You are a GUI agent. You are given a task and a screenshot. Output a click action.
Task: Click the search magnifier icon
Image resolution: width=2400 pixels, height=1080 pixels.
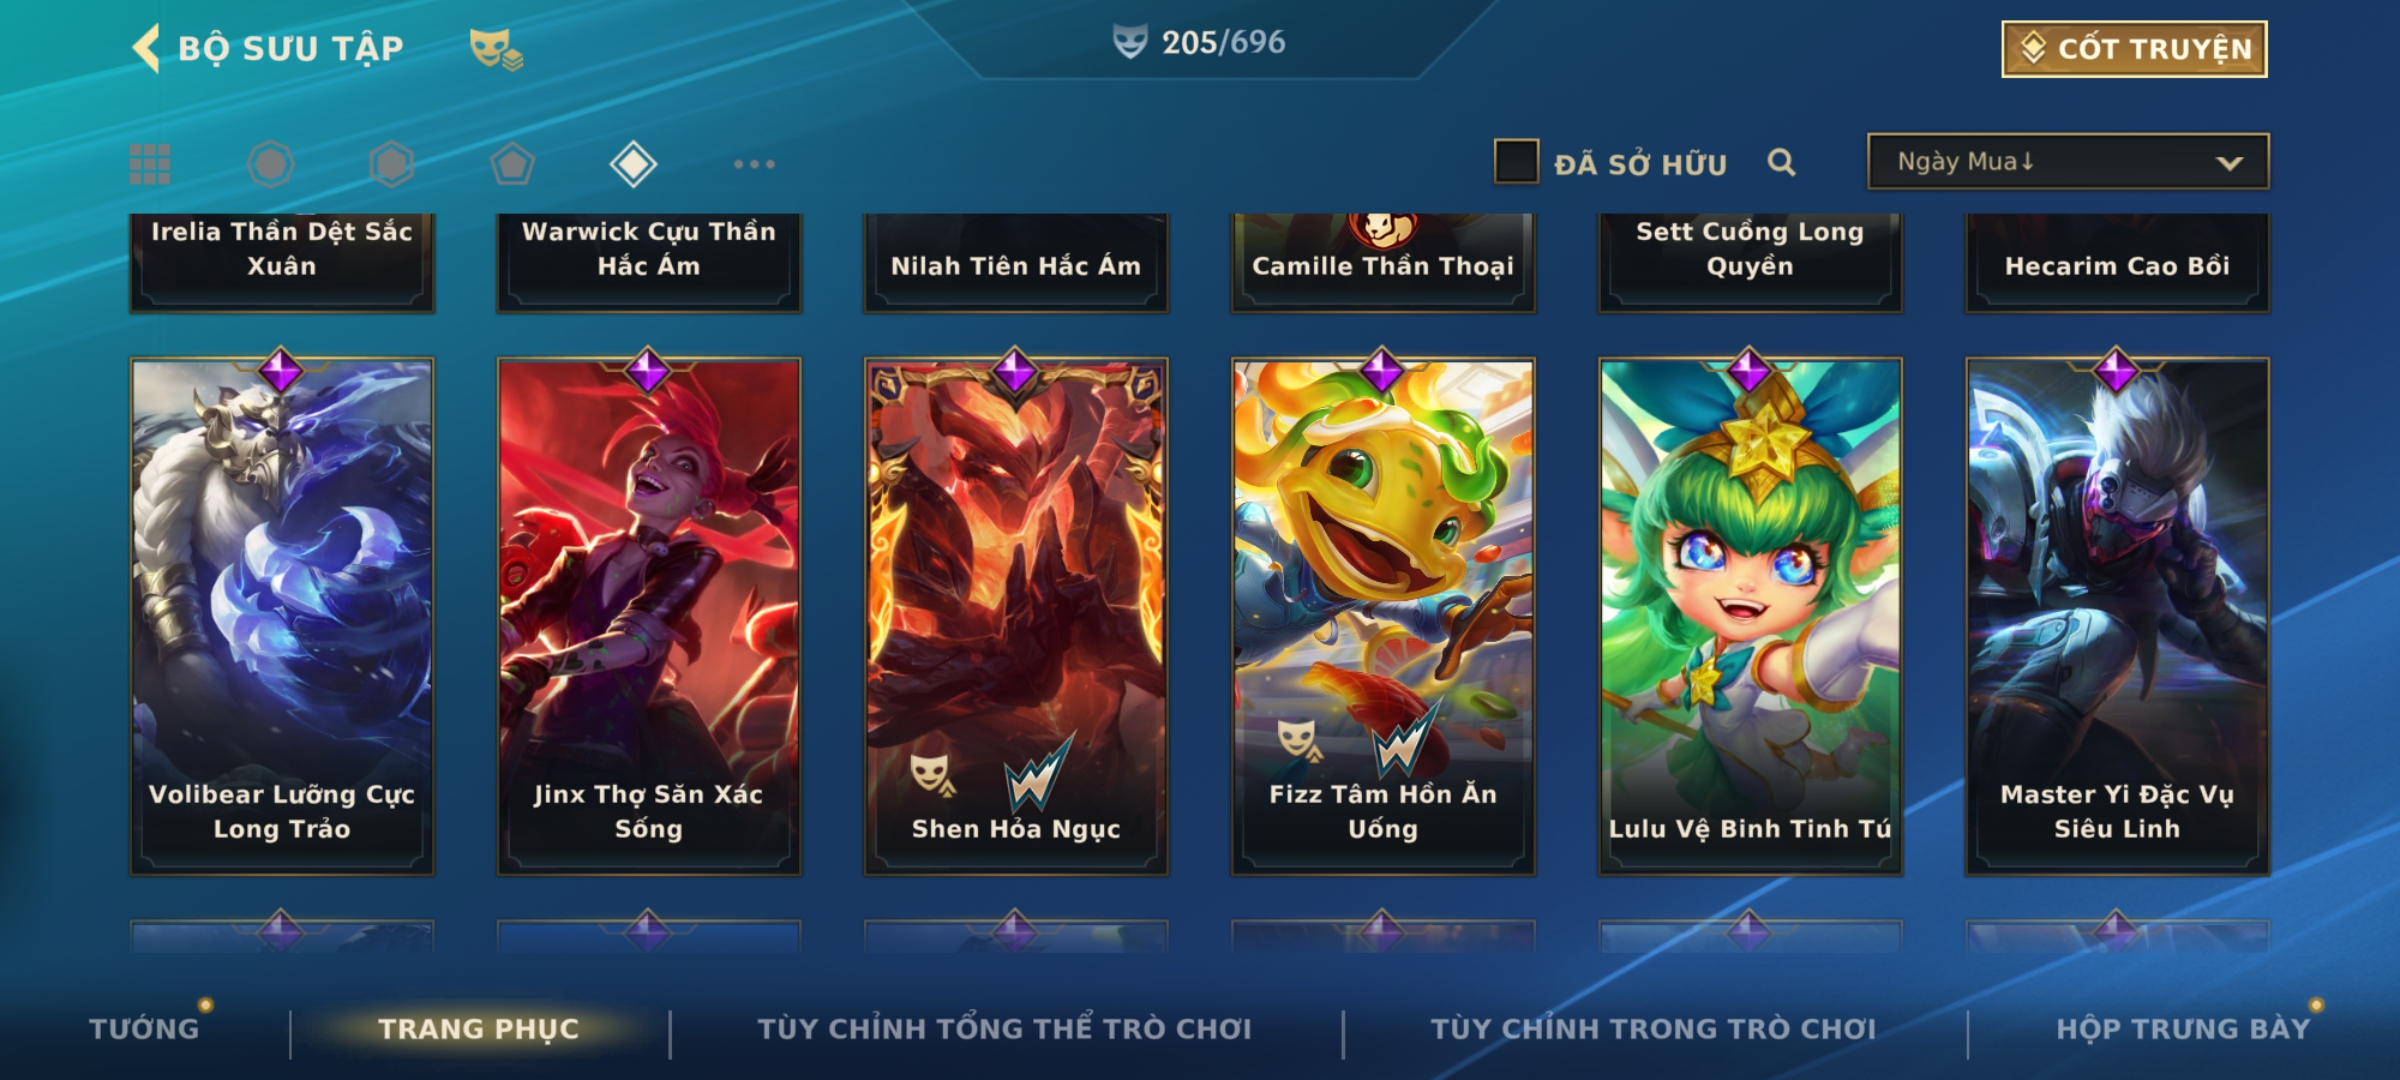tap(1781, 162)
